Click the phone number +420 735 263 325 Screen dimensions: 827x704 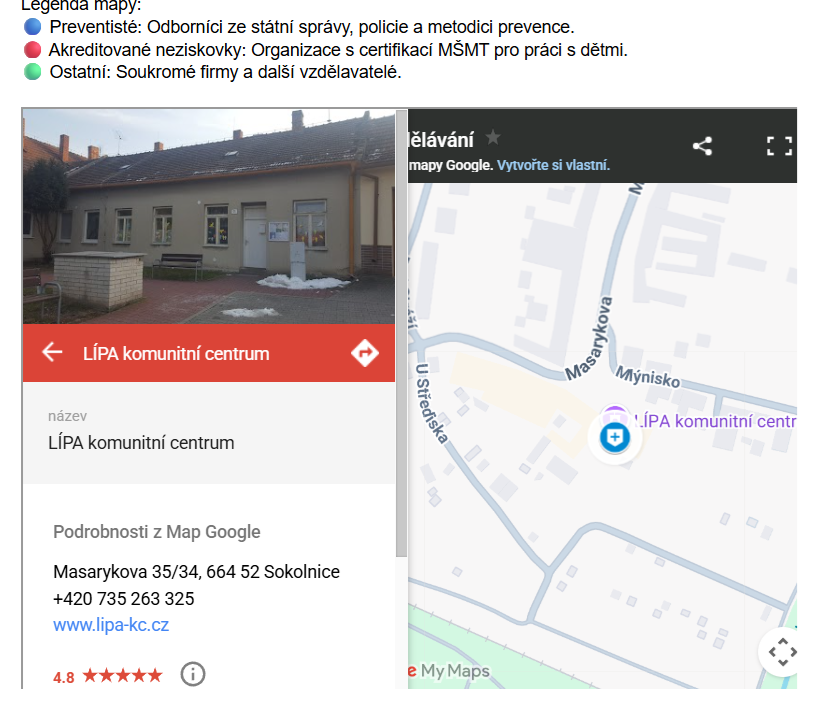click(124, 599)
